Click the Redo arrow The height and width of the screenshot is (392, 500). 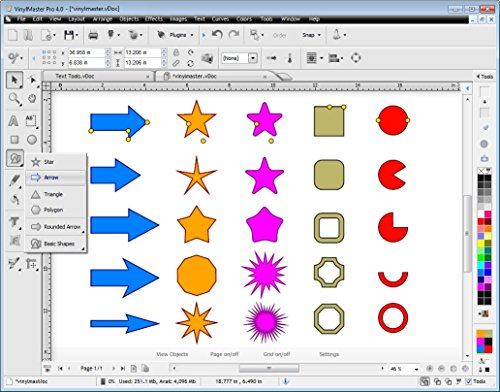234,34
